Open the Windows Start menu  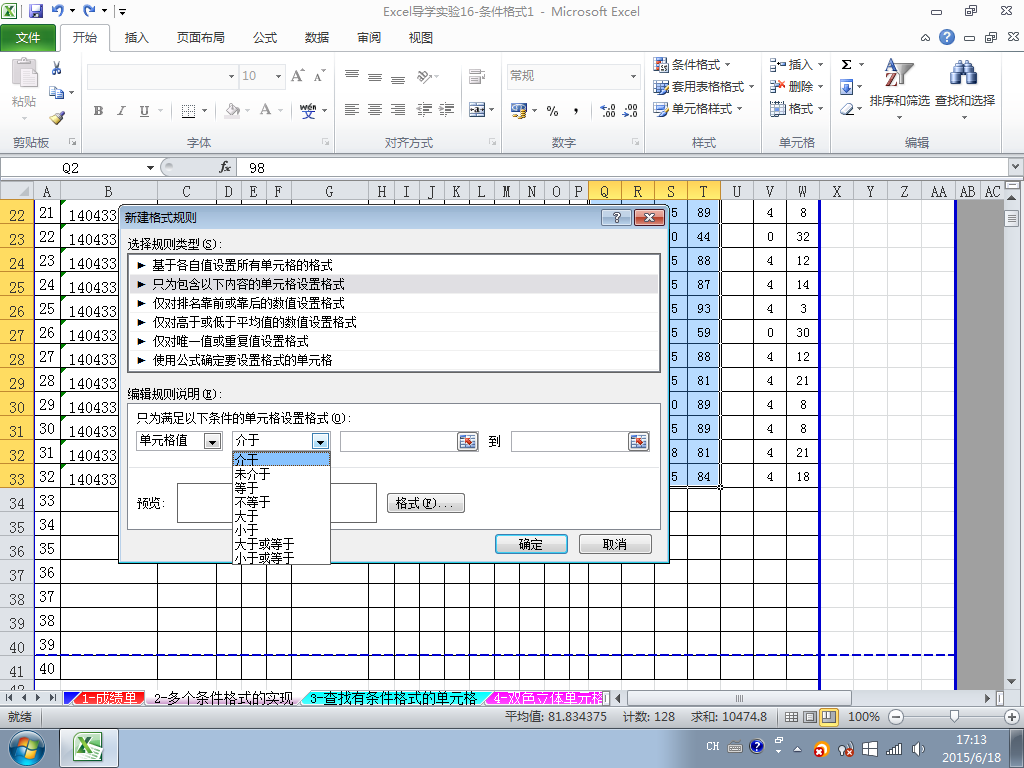(26, 748)
